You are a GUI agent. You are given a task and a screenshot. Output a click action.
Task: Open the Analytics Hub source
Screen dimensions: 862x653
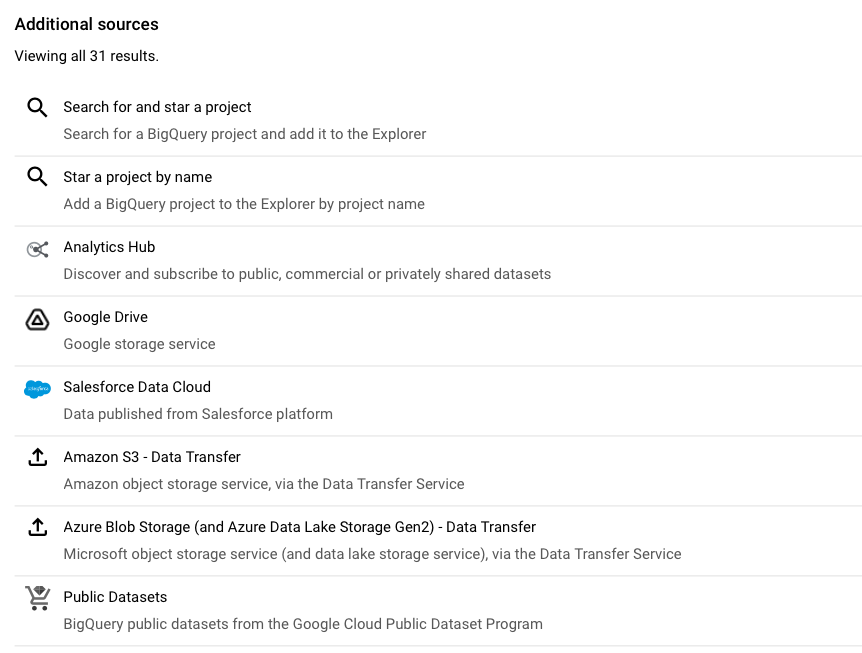pyautogui.click(x=438, y=261)
